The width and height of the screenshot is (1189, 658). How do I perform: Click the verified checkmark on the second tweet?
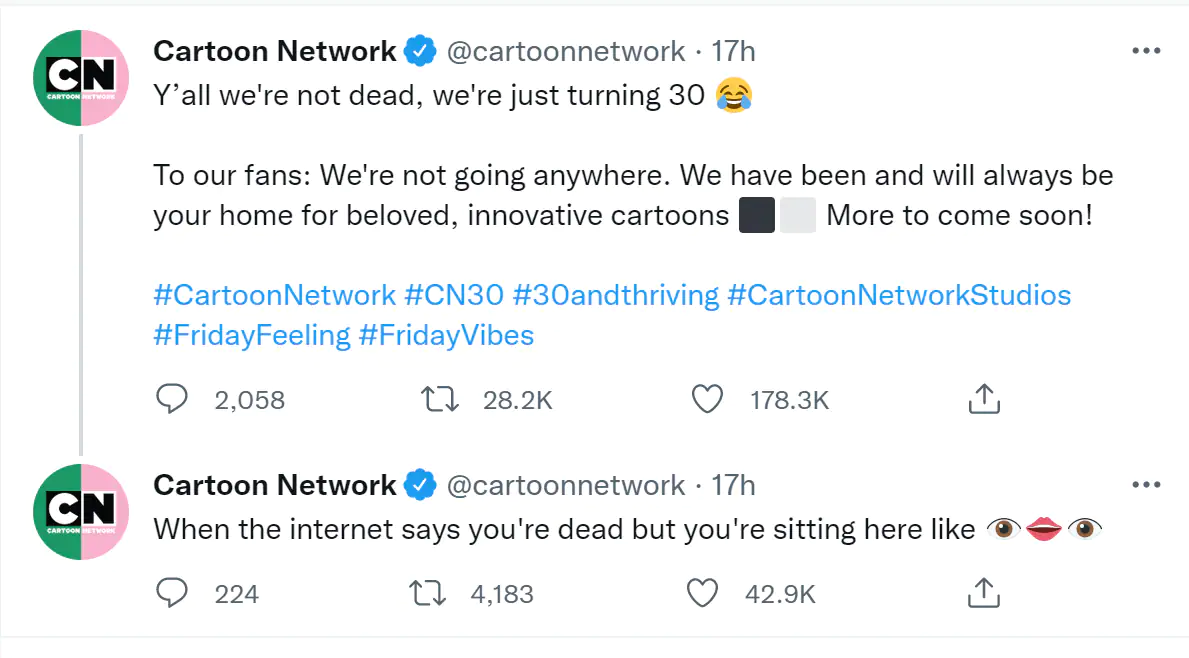422,485
